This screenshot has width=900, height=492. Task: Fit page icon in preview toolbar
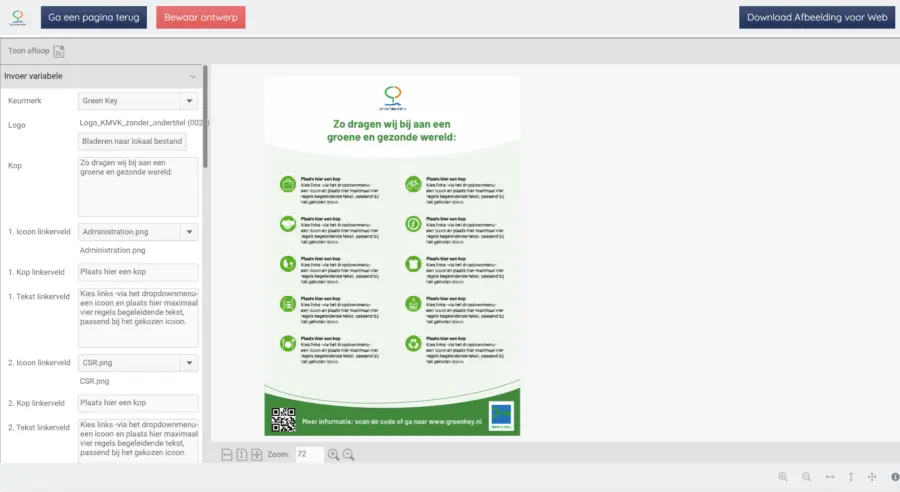[257, 455]
